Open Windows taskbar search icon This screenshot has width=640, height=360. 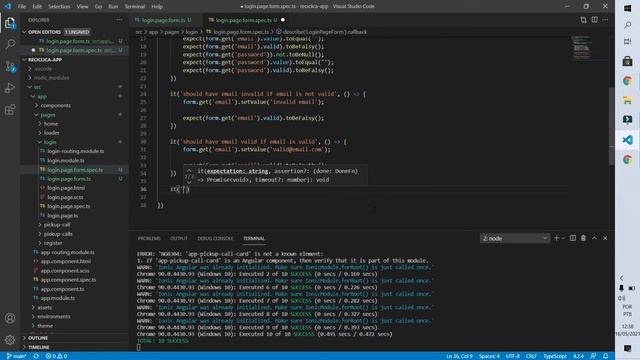[x=627, y=25]
